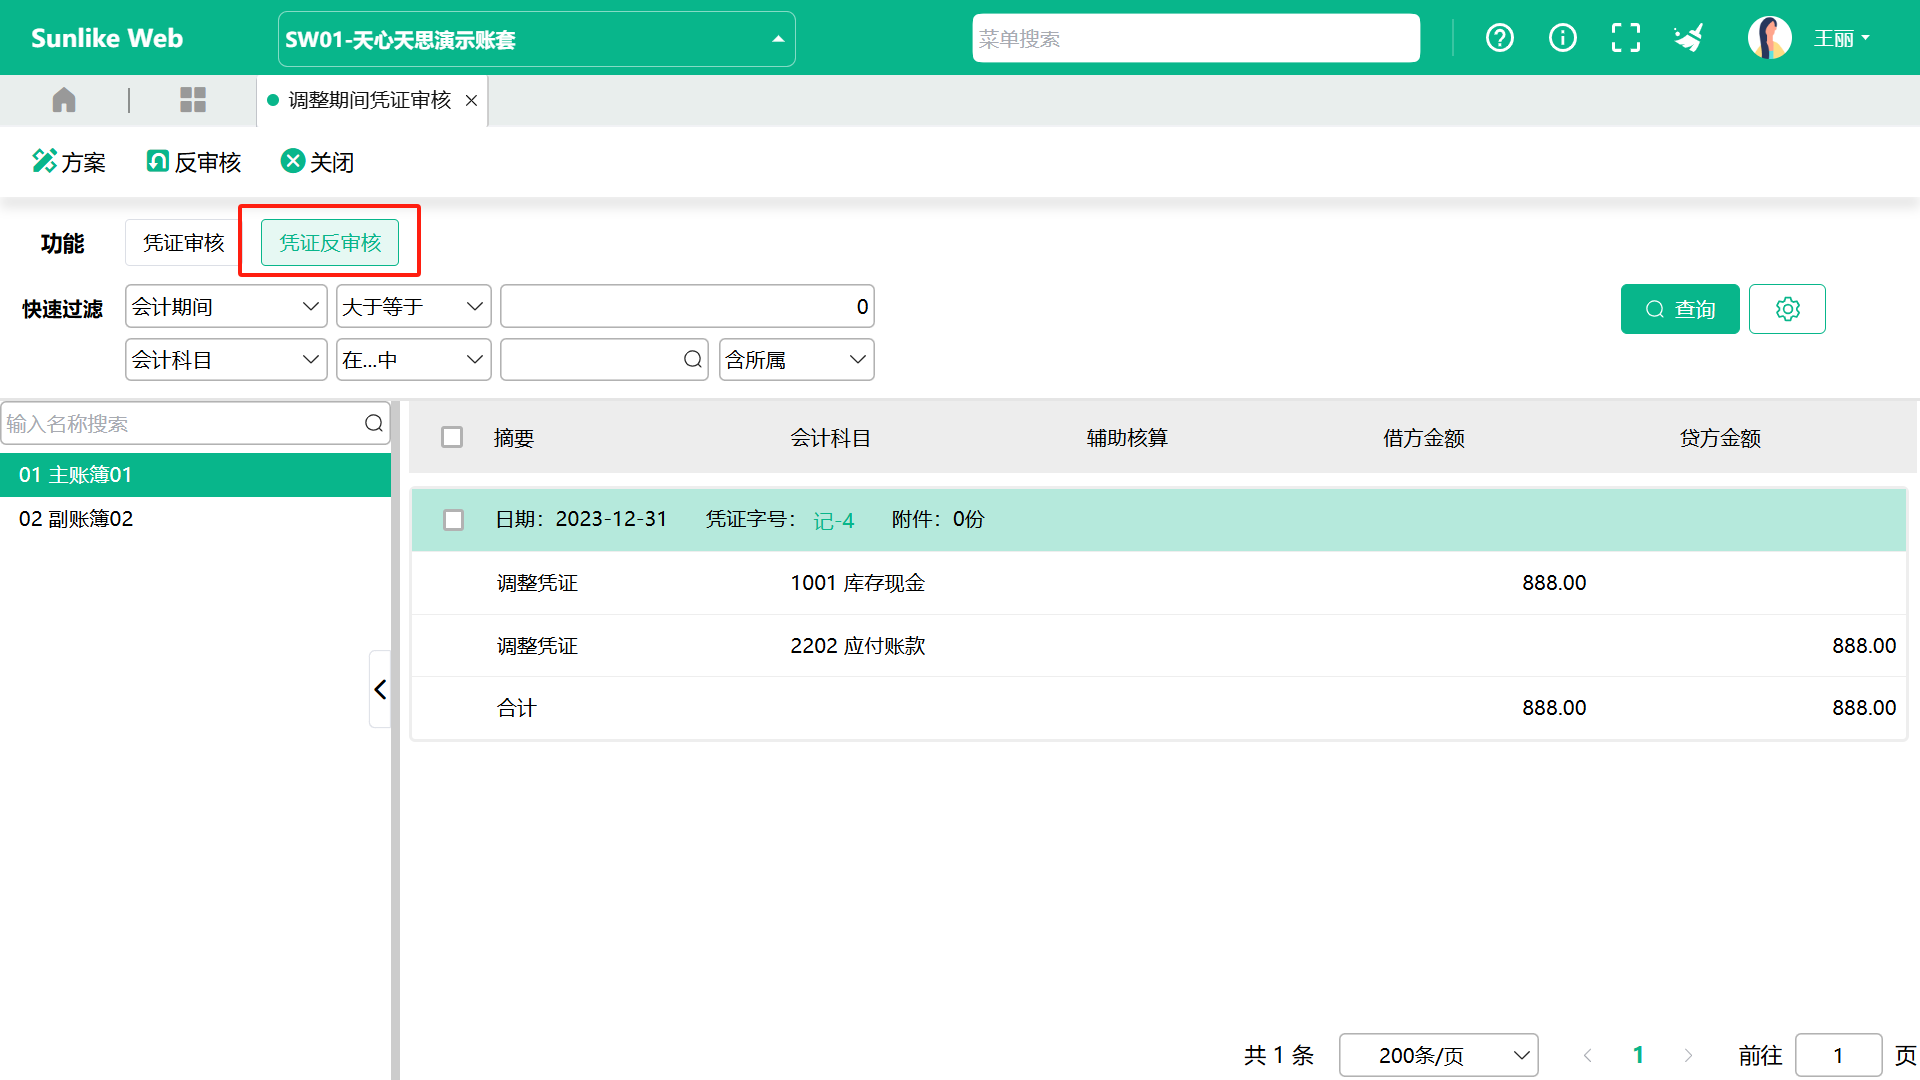This screenshot has width=1920, height=1080.
Task: Open the 大于等于 operator dropdown
Action: [x=413, y=306]
